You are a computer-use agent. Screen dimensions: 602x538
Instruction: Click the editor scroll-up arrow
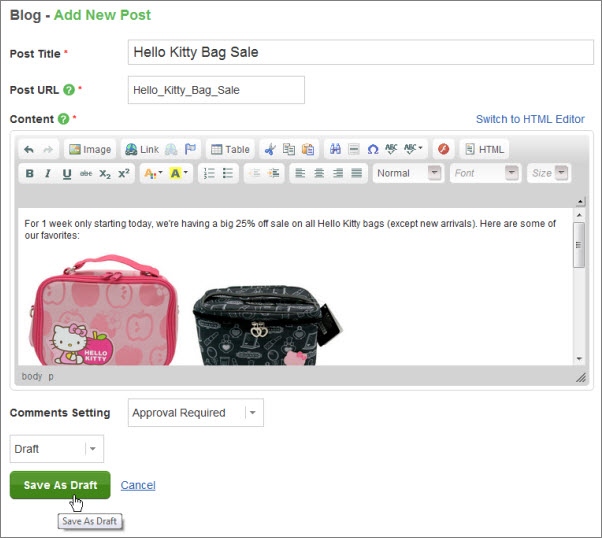579,215
